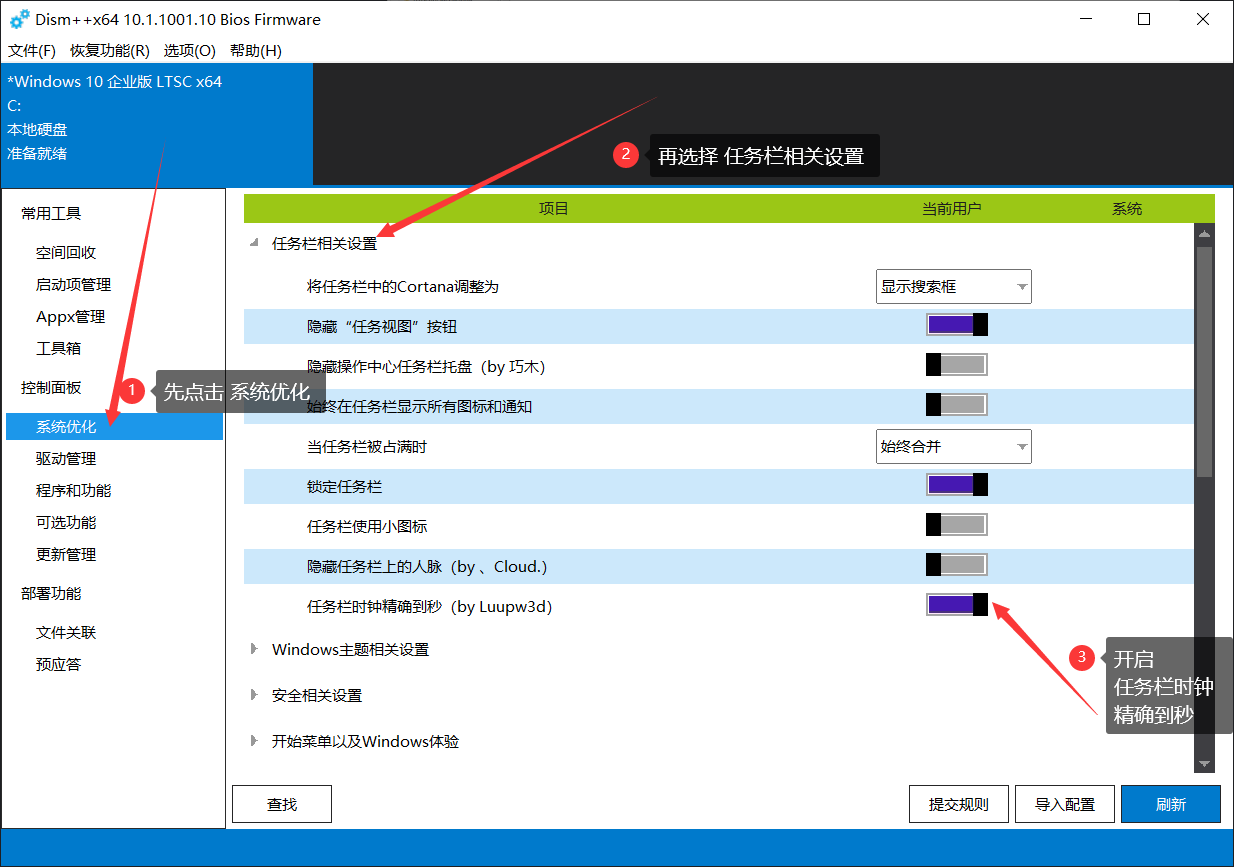Open 文件关联 in sidebar
The width and height of the screenshot is (1234, 867).
coord(66,633)
